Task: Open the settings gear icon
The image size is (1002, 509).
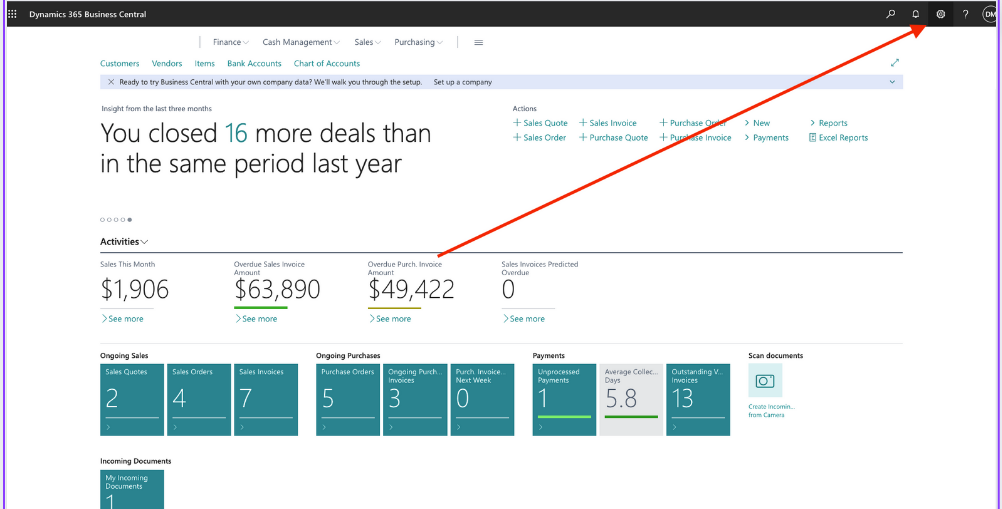Action: point(940,14)
